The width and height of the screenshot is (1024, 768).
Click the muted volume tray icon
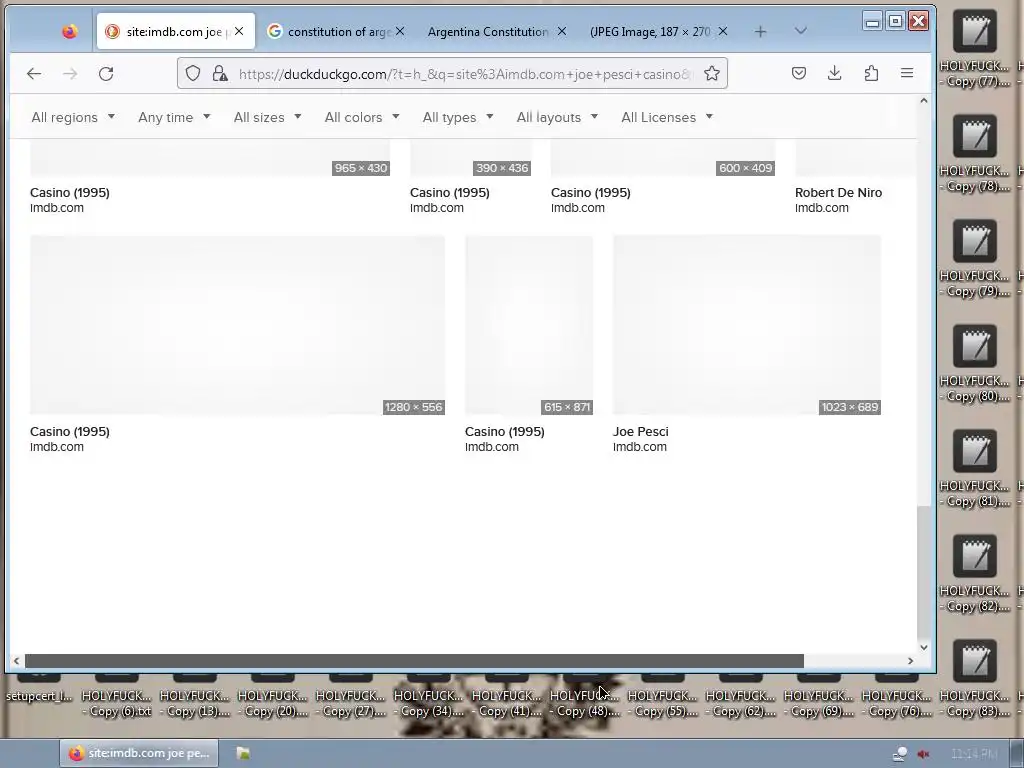point(923,754)
